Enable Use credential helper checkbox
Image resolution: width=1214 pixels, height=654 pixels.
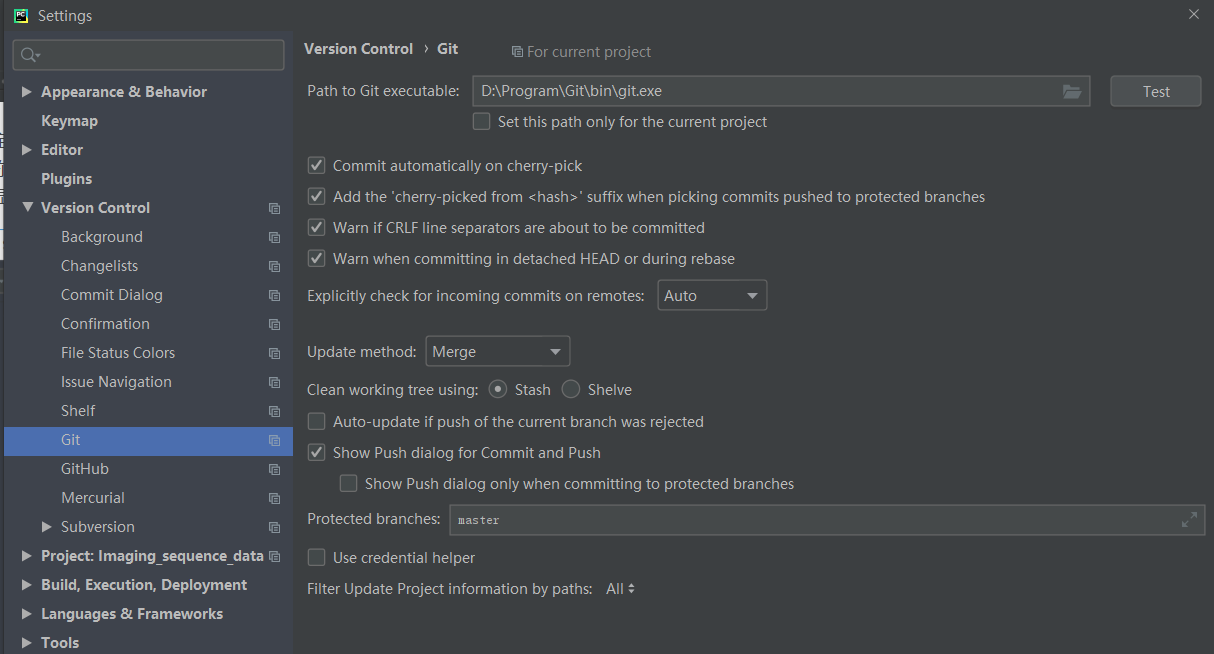(x=316, y=558)
